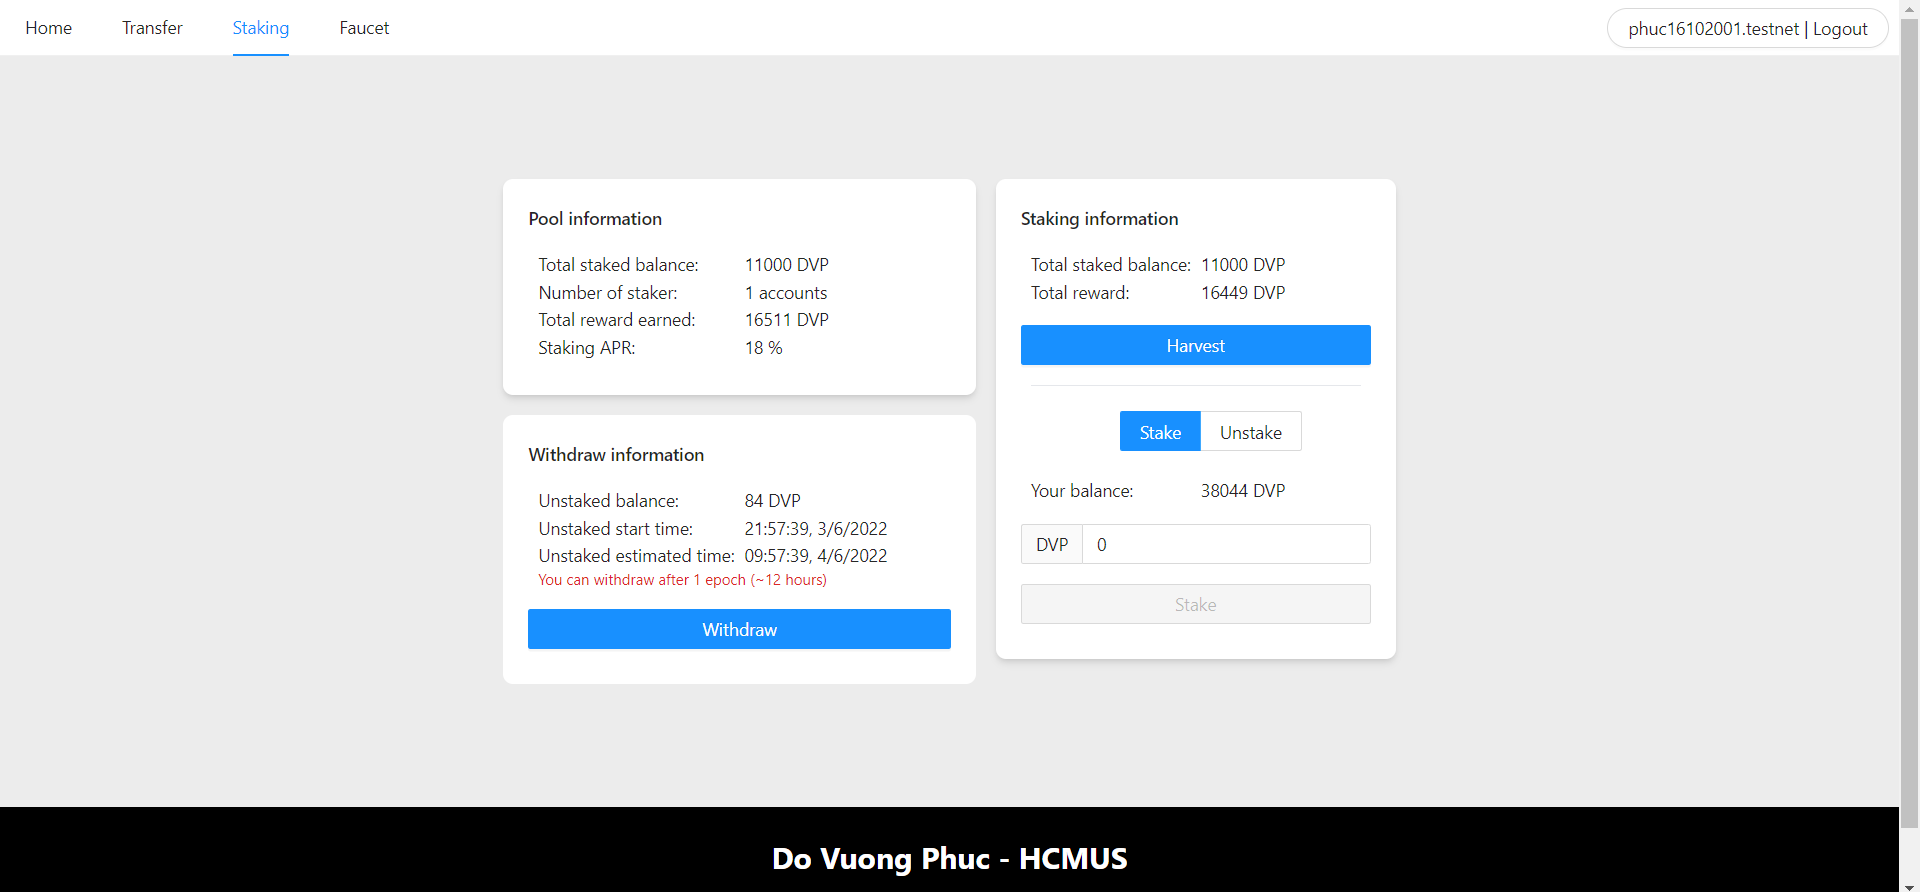The width and height of the screenshot is (1920, 892).
Task: Click the disabled Stake button
Action: click(x=1195, y=604)
